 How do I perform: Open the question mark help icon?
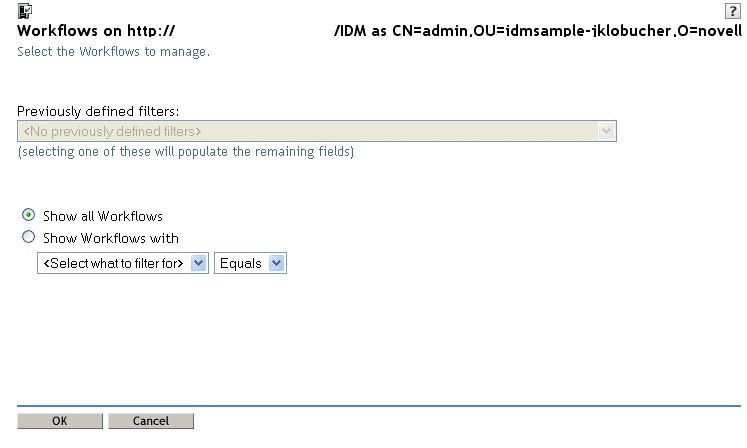[732, 10]
